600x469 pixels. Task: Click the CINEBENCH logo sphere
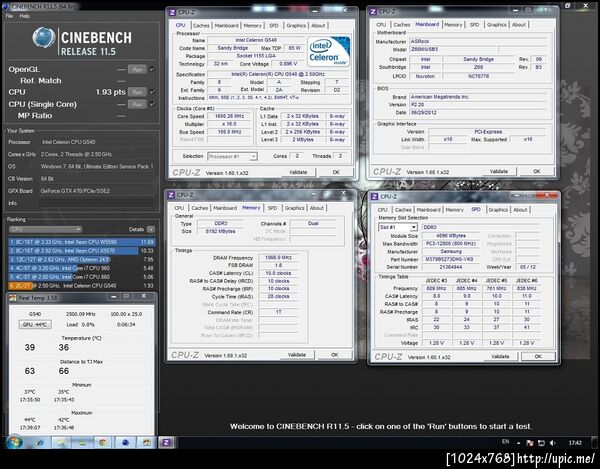(x=44, y=38)
